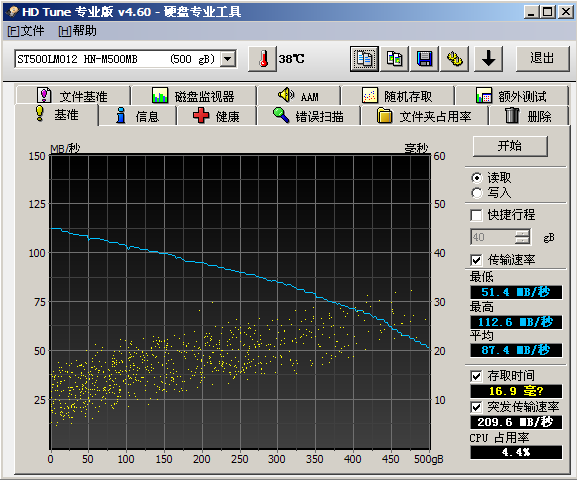
Task: Switch to the 信息 tab
Action: (x=137, y=116)
